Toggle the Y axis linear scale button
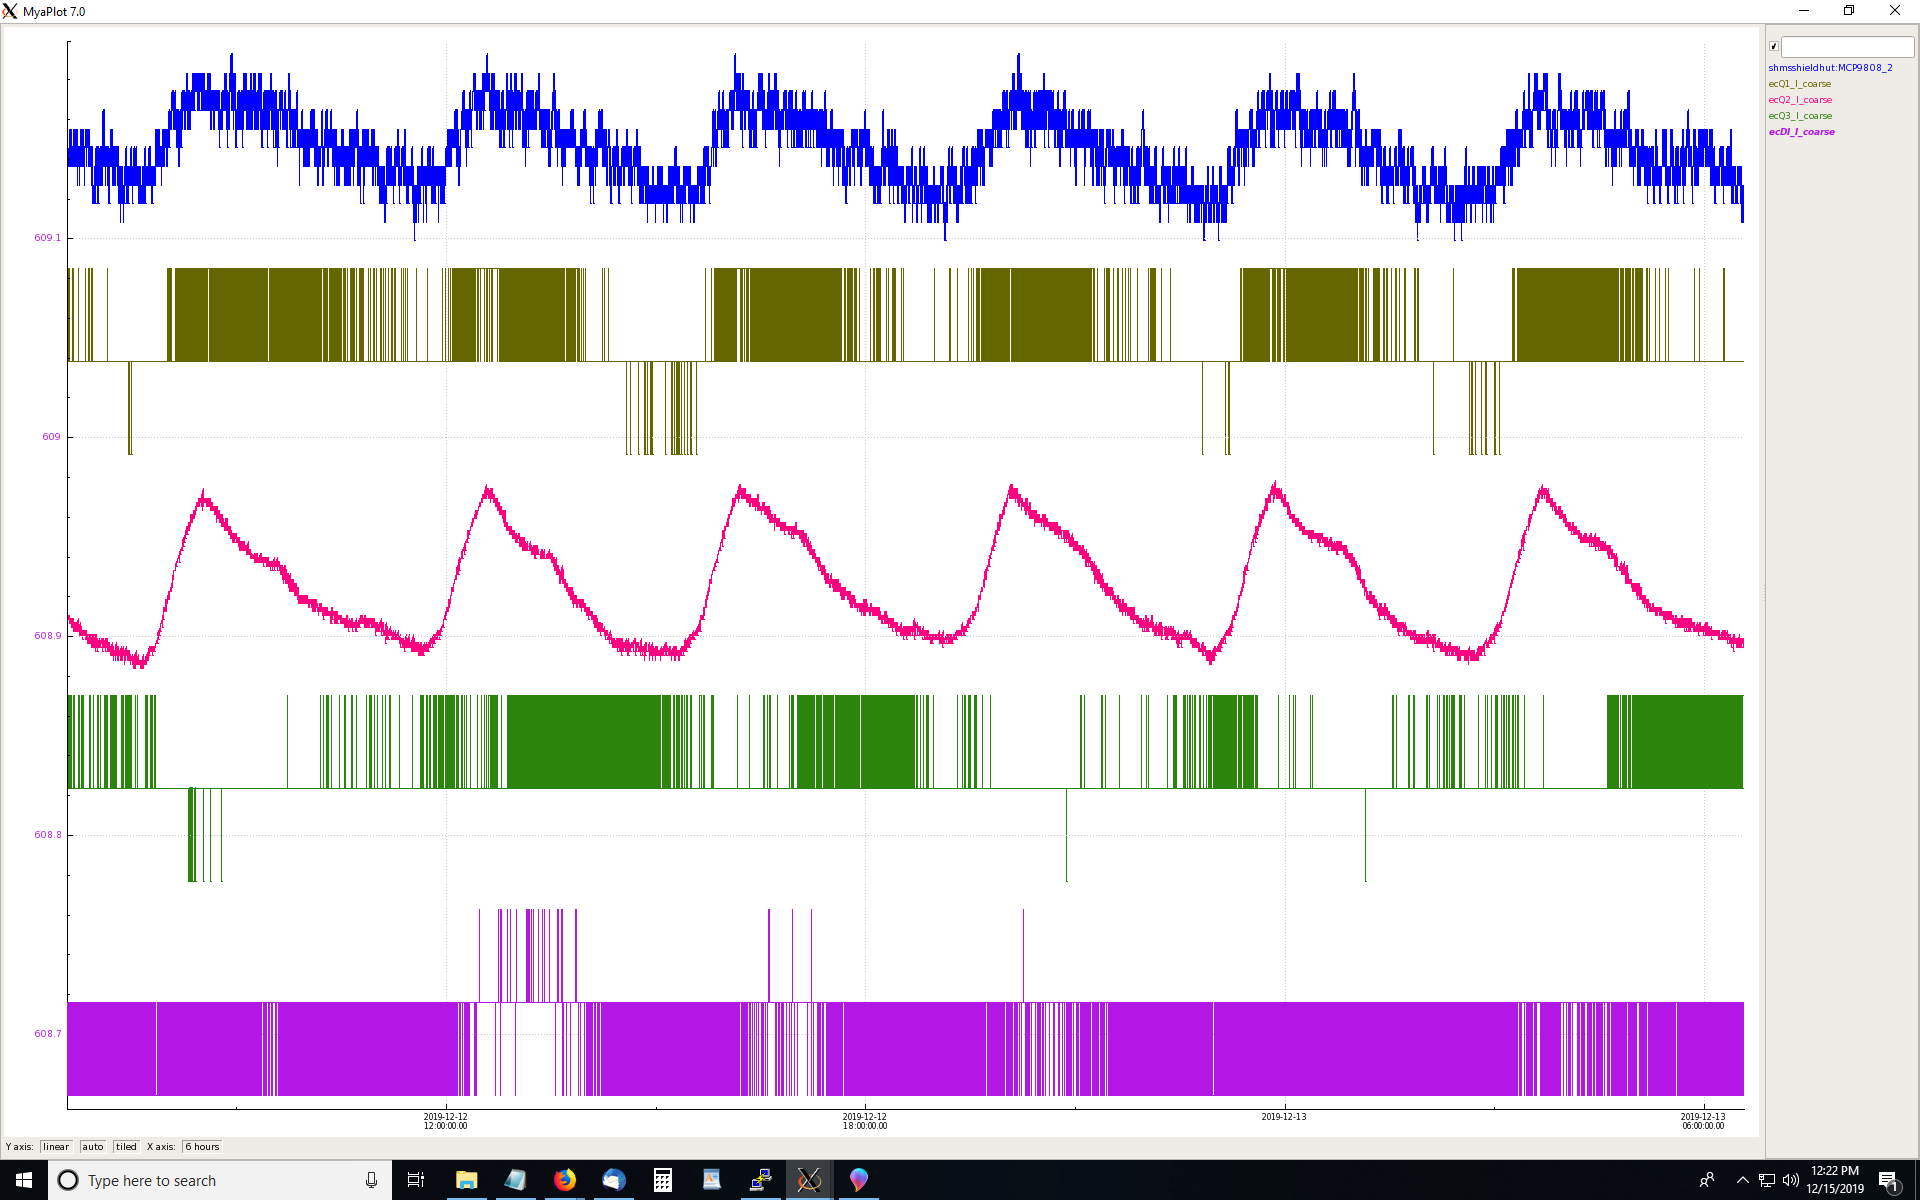The image size is (1920, 1200). pos(56,1147)
